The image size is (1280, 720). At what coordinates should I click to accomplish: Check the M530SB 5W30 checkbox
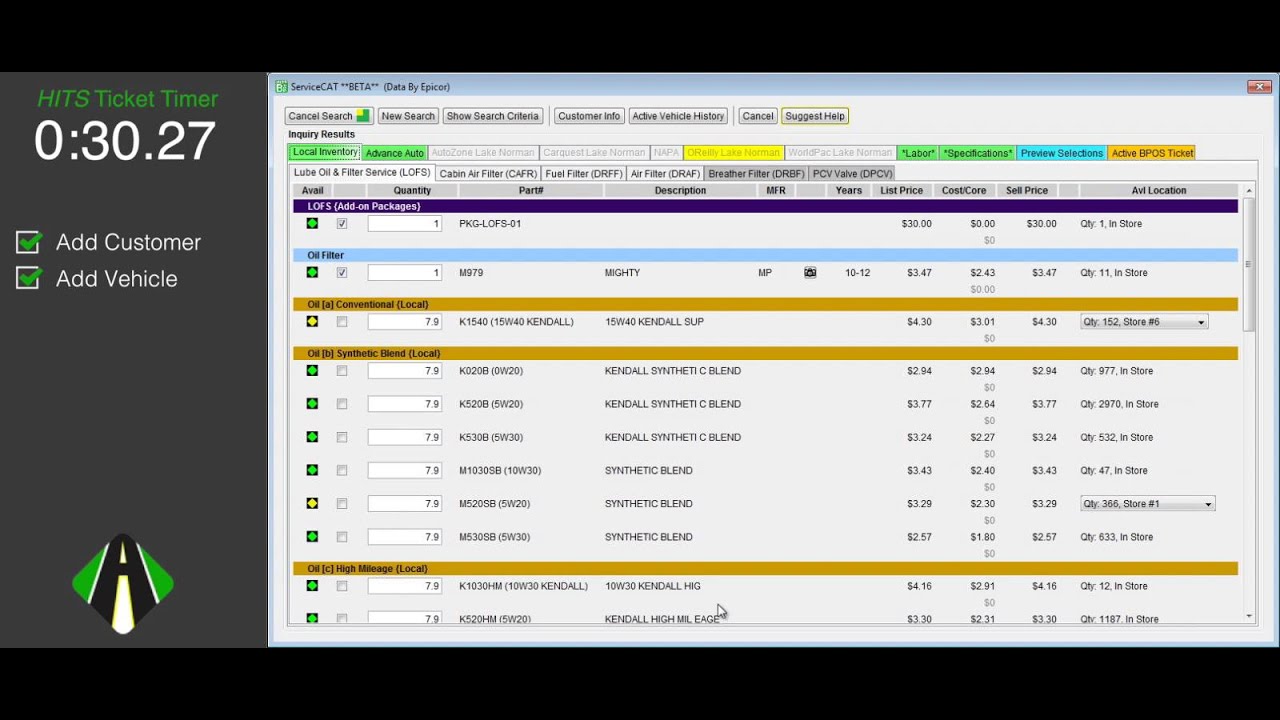coord(342,537)
